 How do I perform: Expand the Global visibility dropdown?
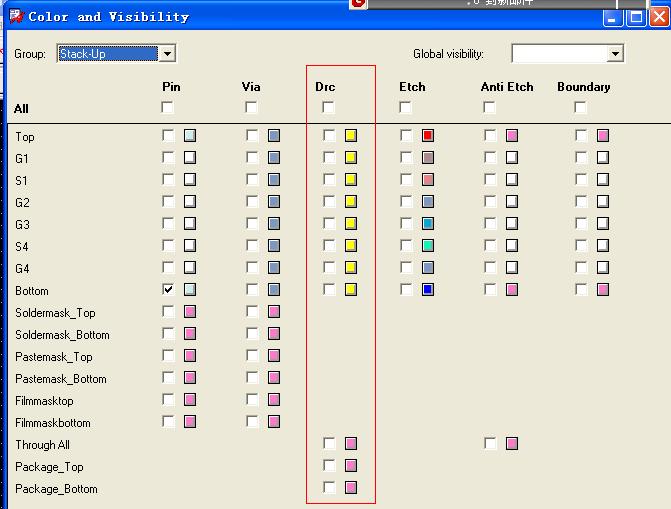[x=615, y=54]
